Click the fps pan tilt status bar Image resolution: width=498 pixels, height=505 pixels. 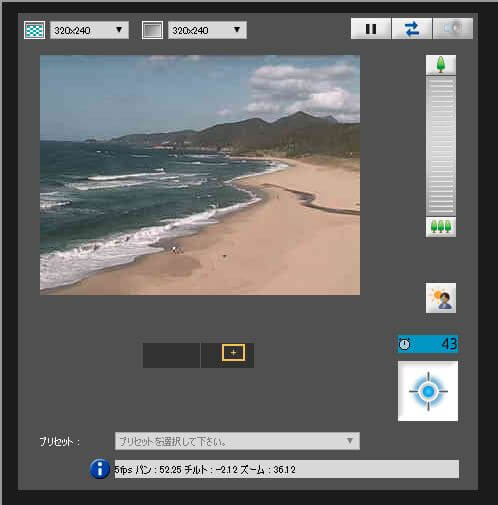click(287, 469)
